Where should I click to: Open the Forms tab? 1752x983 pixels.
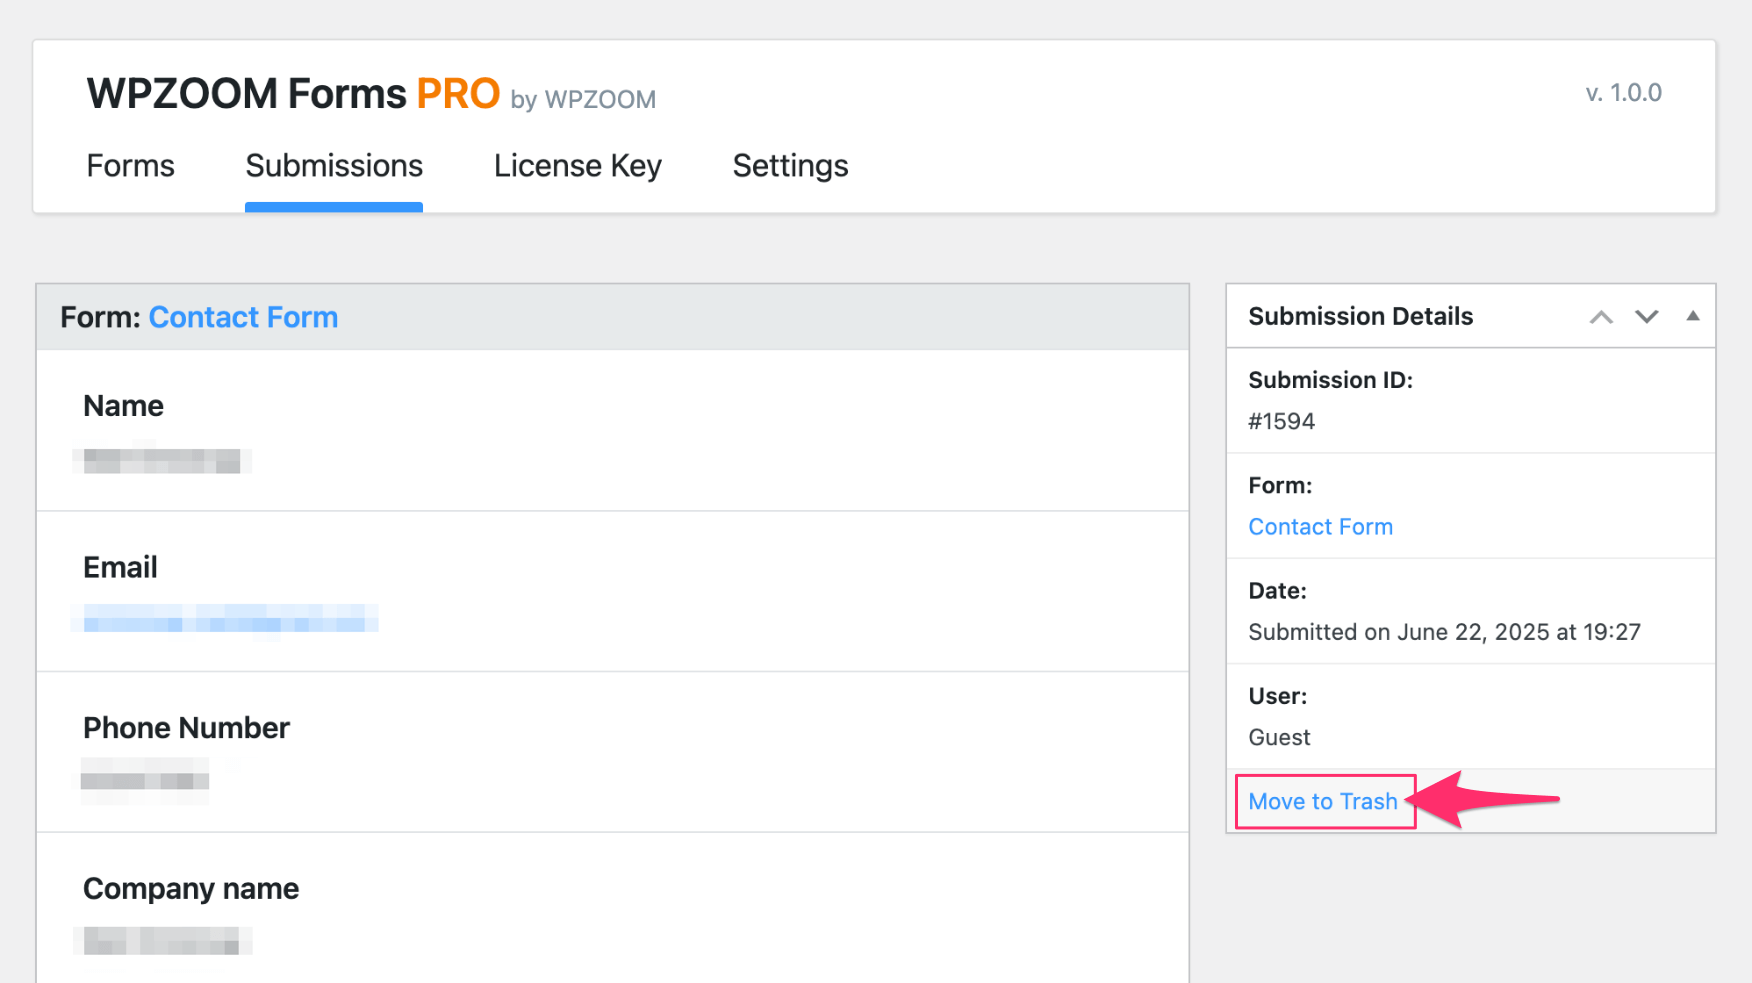(130, 166)
